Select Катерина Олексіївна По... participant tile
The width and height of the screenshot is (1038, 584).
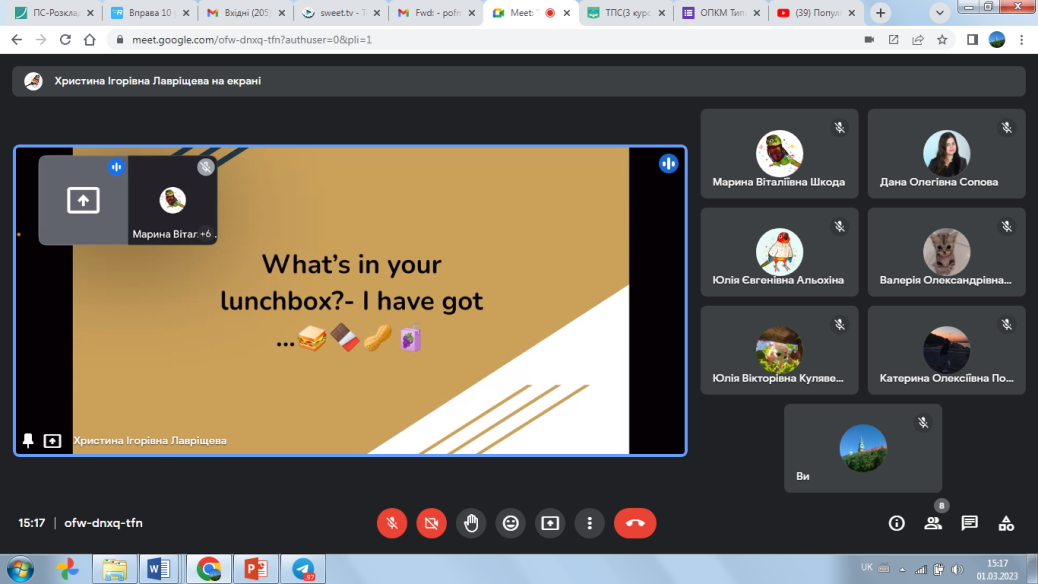pyautogui.click(x=947, y=350)
